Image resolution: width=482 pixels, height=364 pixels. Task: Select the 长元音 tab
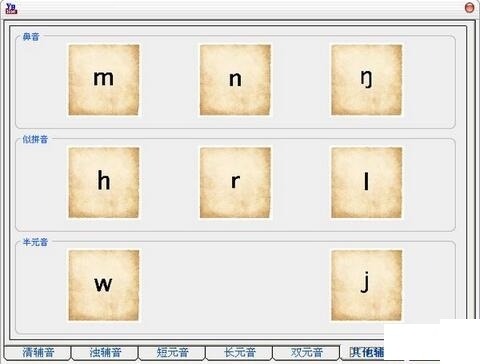[240, 352]
